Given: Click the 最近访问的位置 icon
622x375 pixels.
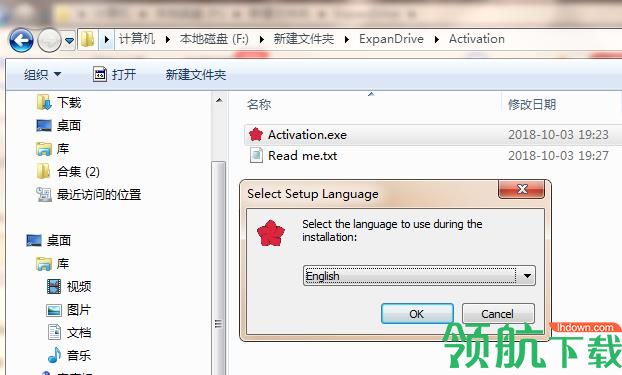Looking at the screenshot, I should coord(44,194).
